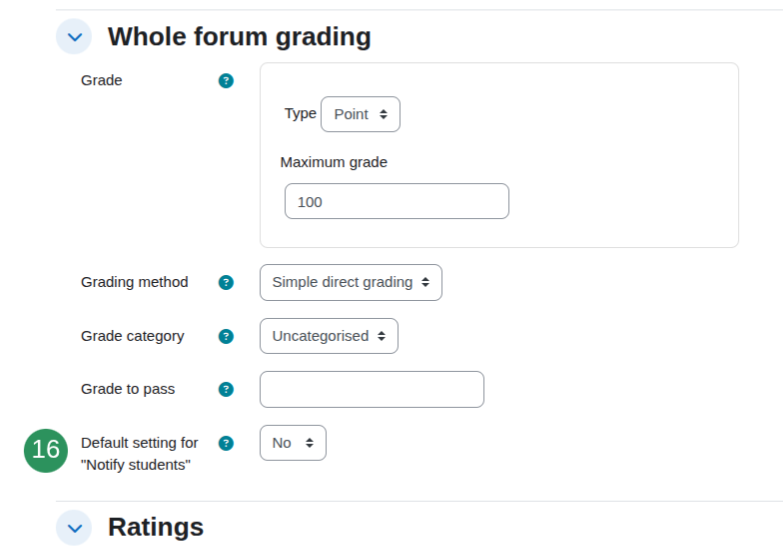783x553 pixels.
Task: Collapse the Whole forum grading section
Action: point(74,36)
